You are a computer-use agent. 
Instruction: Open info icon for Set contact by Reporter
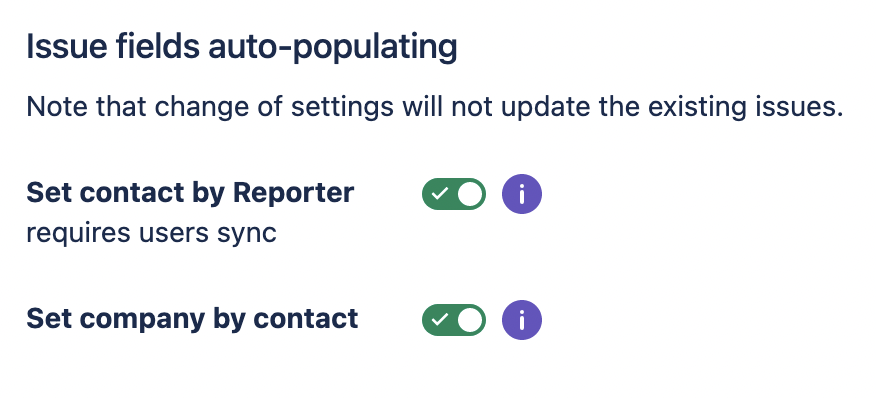click(521, 194)
